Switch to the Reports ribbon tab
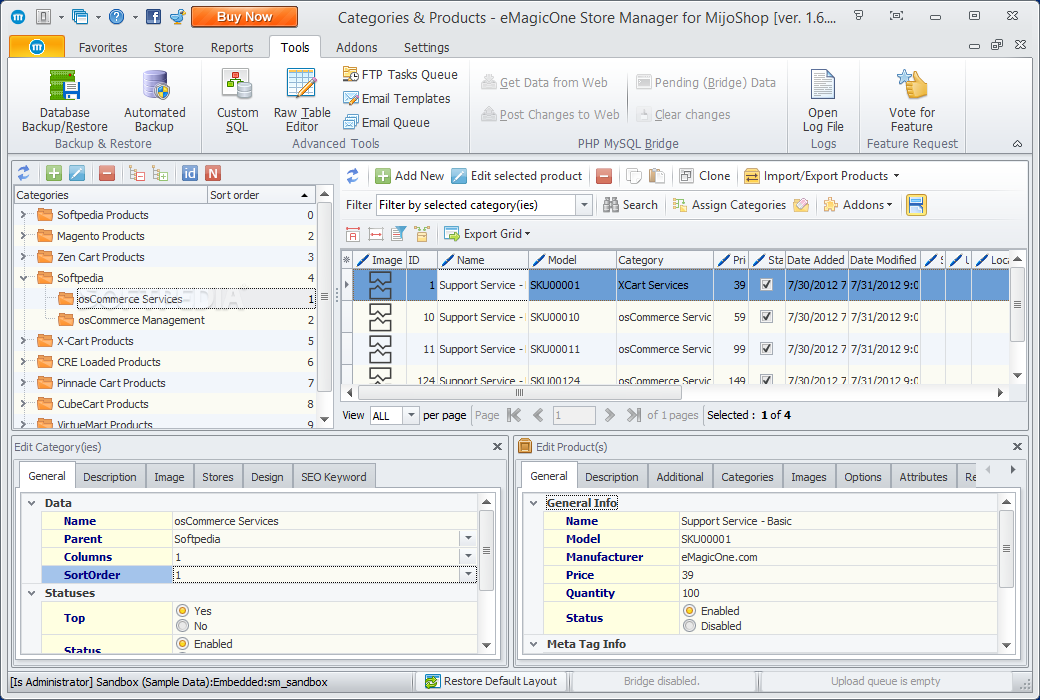 pos(231,47)
